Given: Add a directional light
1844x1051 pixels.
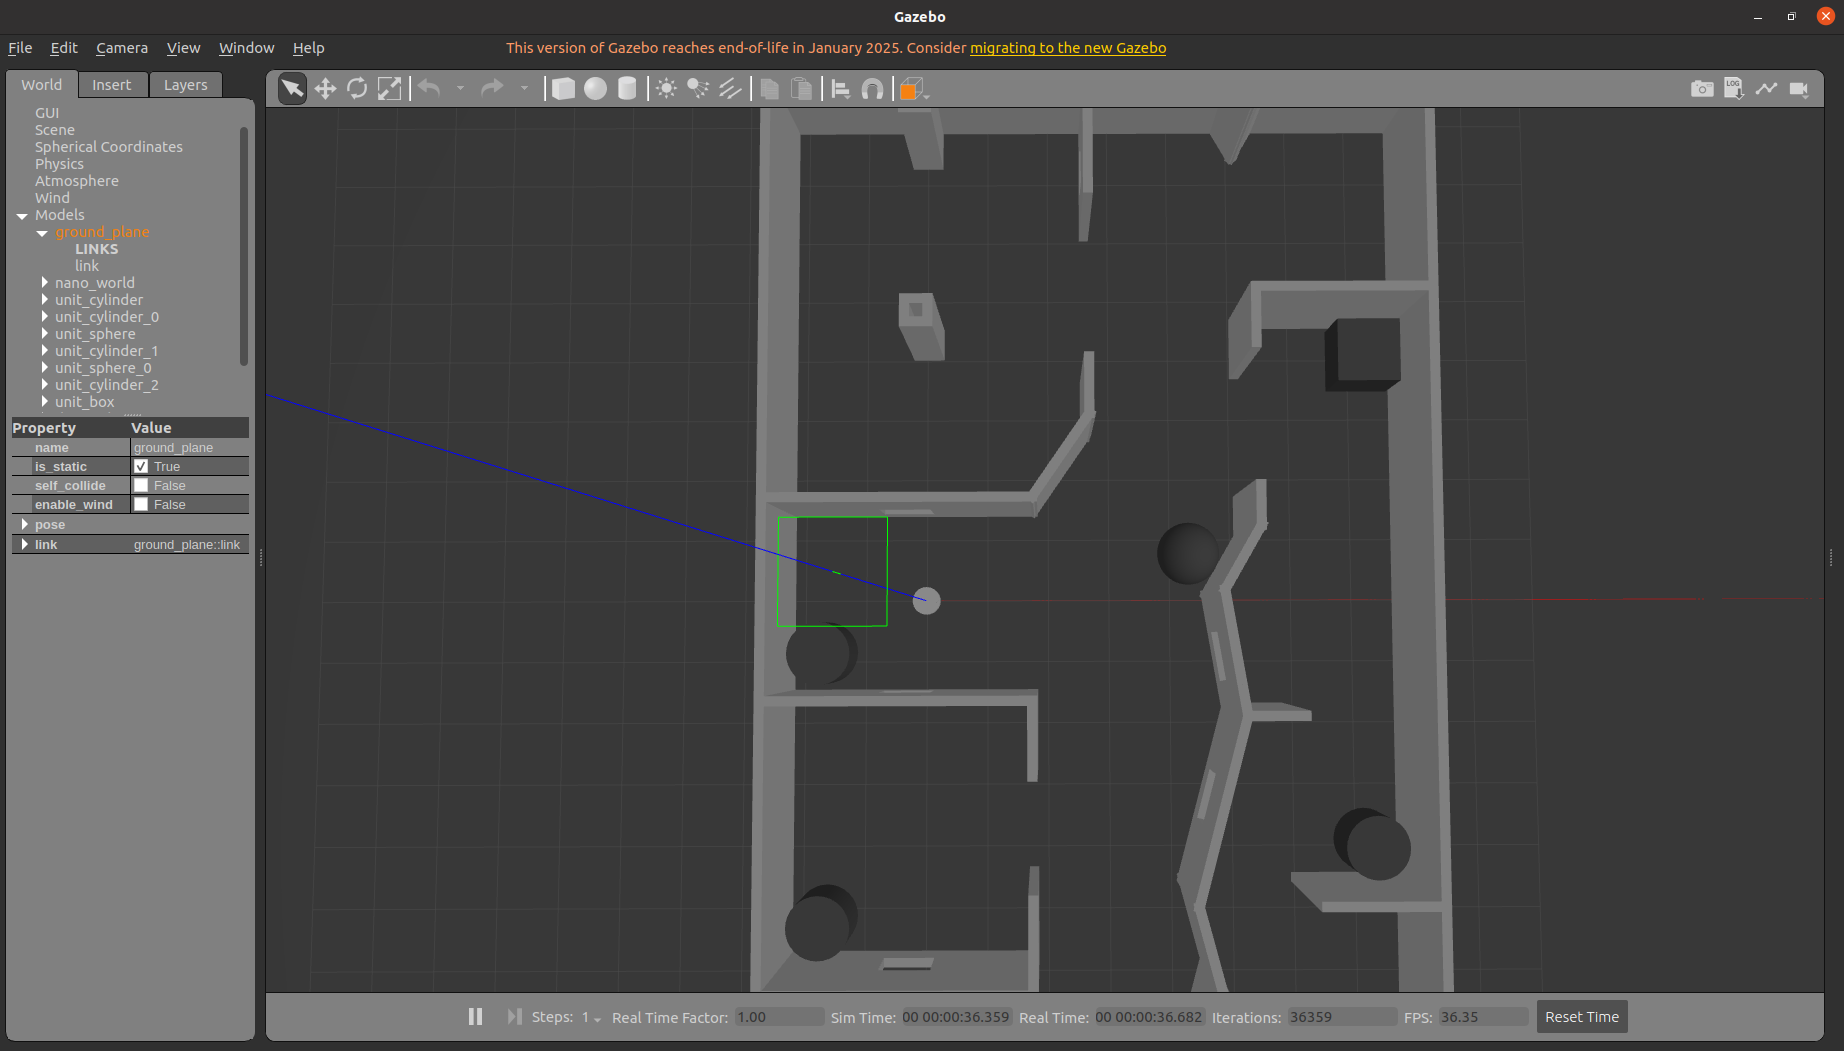Looking at the screenshot, I should click(730, 89).
